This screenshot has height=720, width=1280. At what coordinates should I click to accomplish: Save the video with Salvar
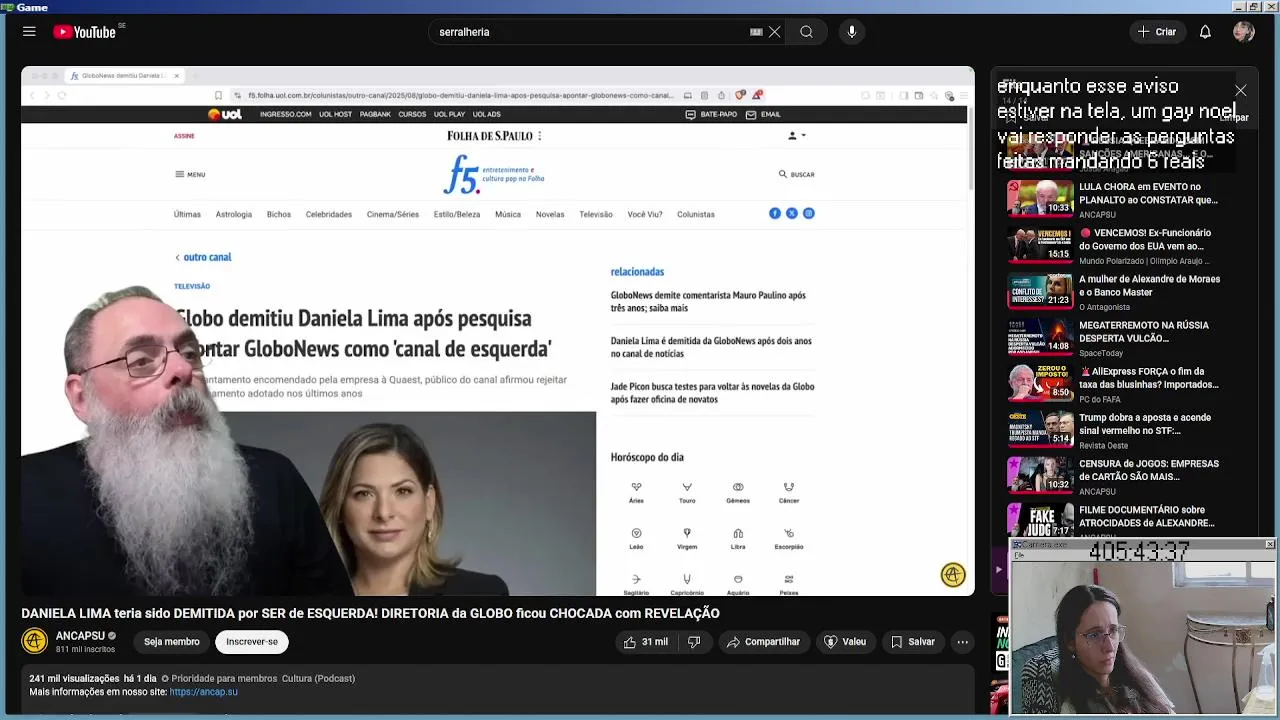tap(912, 642)
